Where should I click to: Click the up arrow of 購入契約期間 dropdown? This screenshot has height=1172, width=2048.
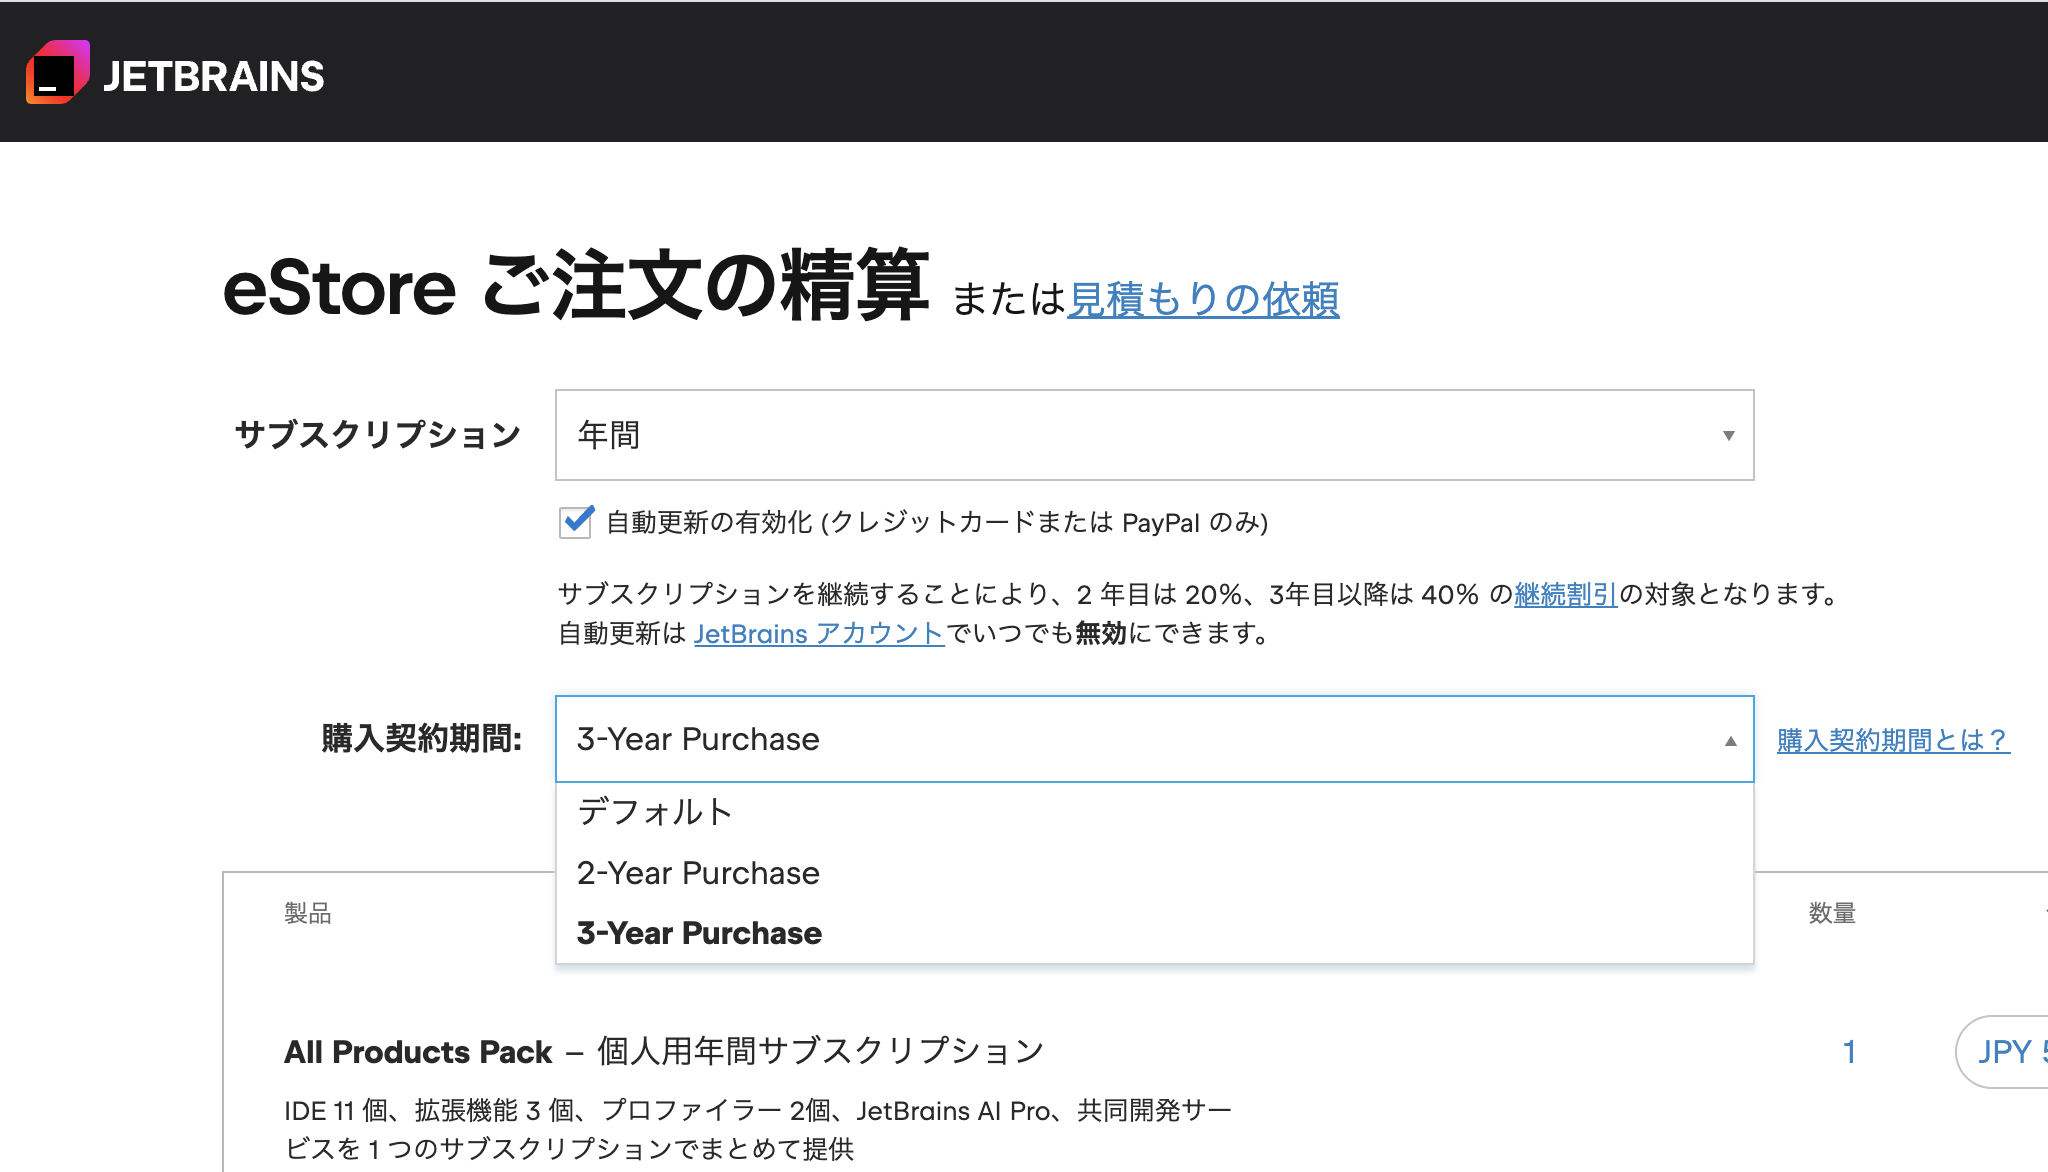pos(1730,741)
